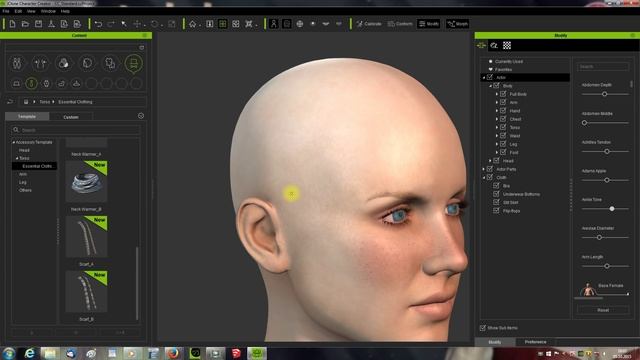Expand the Arm tree node

tap(497, 102)
